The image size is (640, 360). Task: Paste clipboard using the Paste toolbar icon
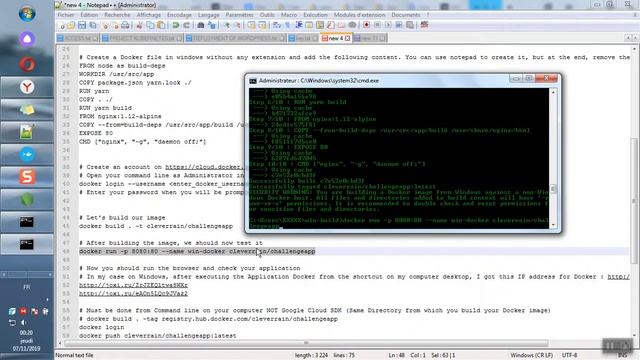click(x=161, y=25)
